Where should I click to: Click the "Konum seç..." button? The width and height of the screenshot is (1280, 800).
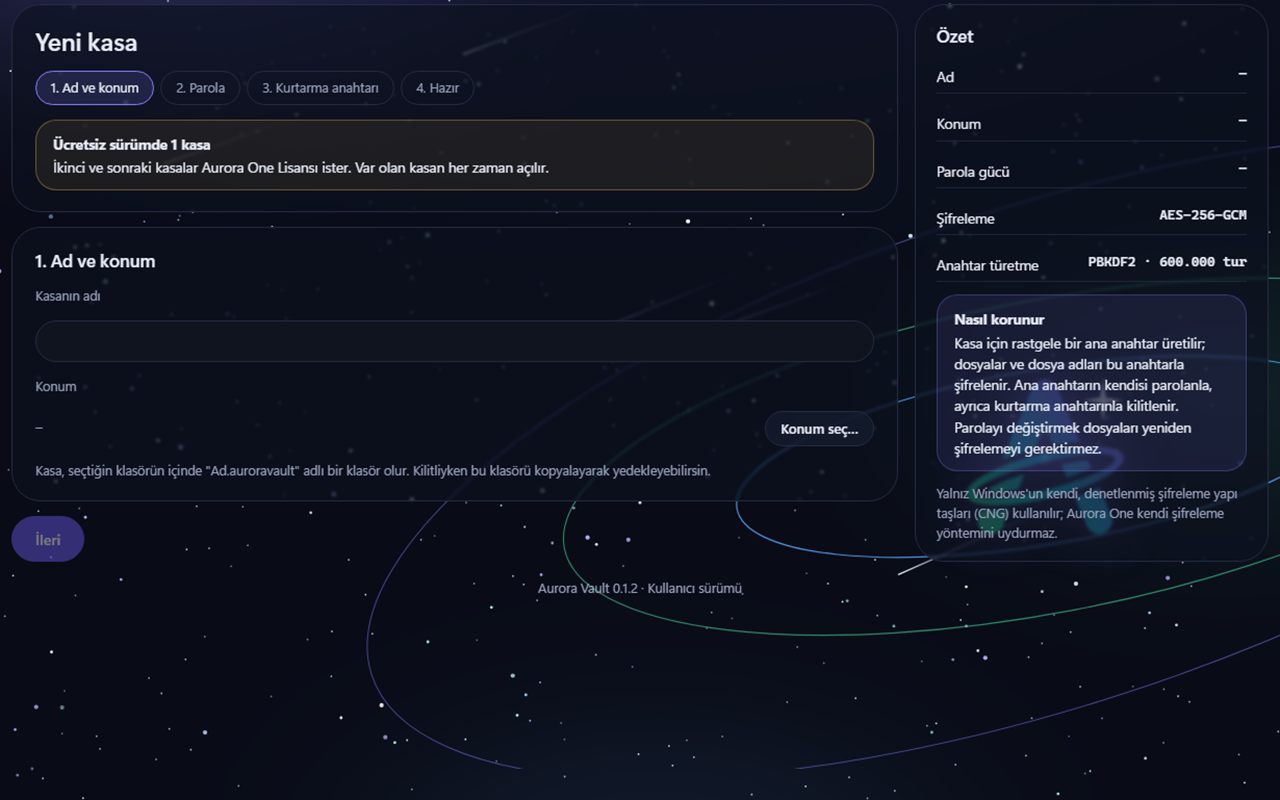pyautogui.click(x=819, y=429)
